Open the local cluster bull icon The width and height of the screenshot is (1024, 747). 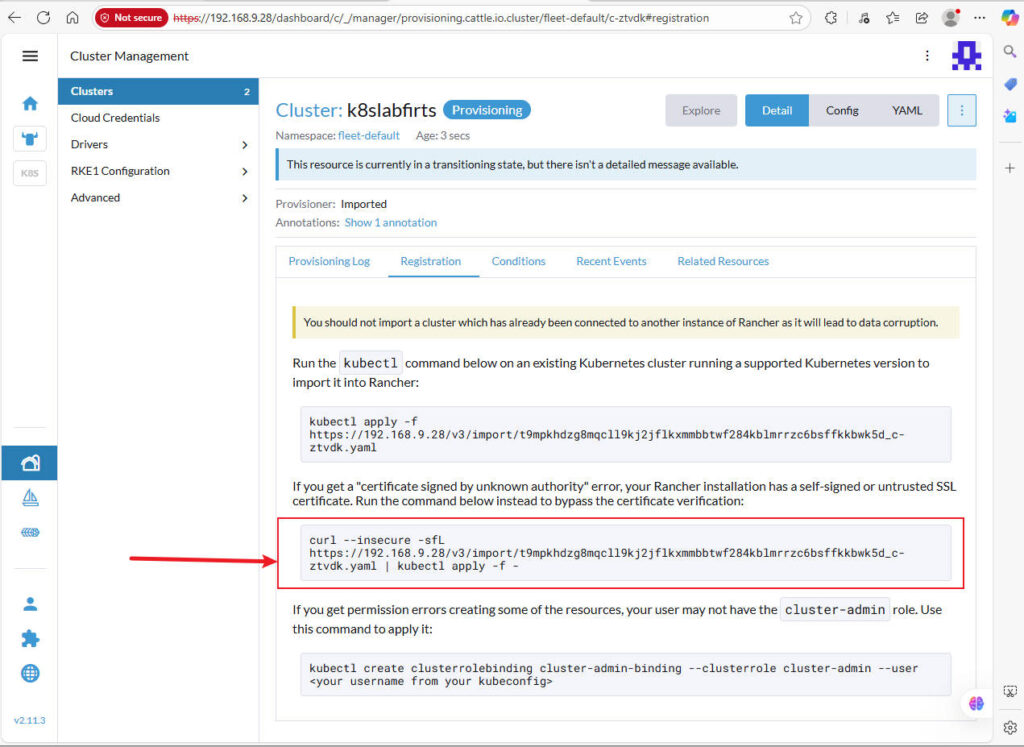(30, 138)
